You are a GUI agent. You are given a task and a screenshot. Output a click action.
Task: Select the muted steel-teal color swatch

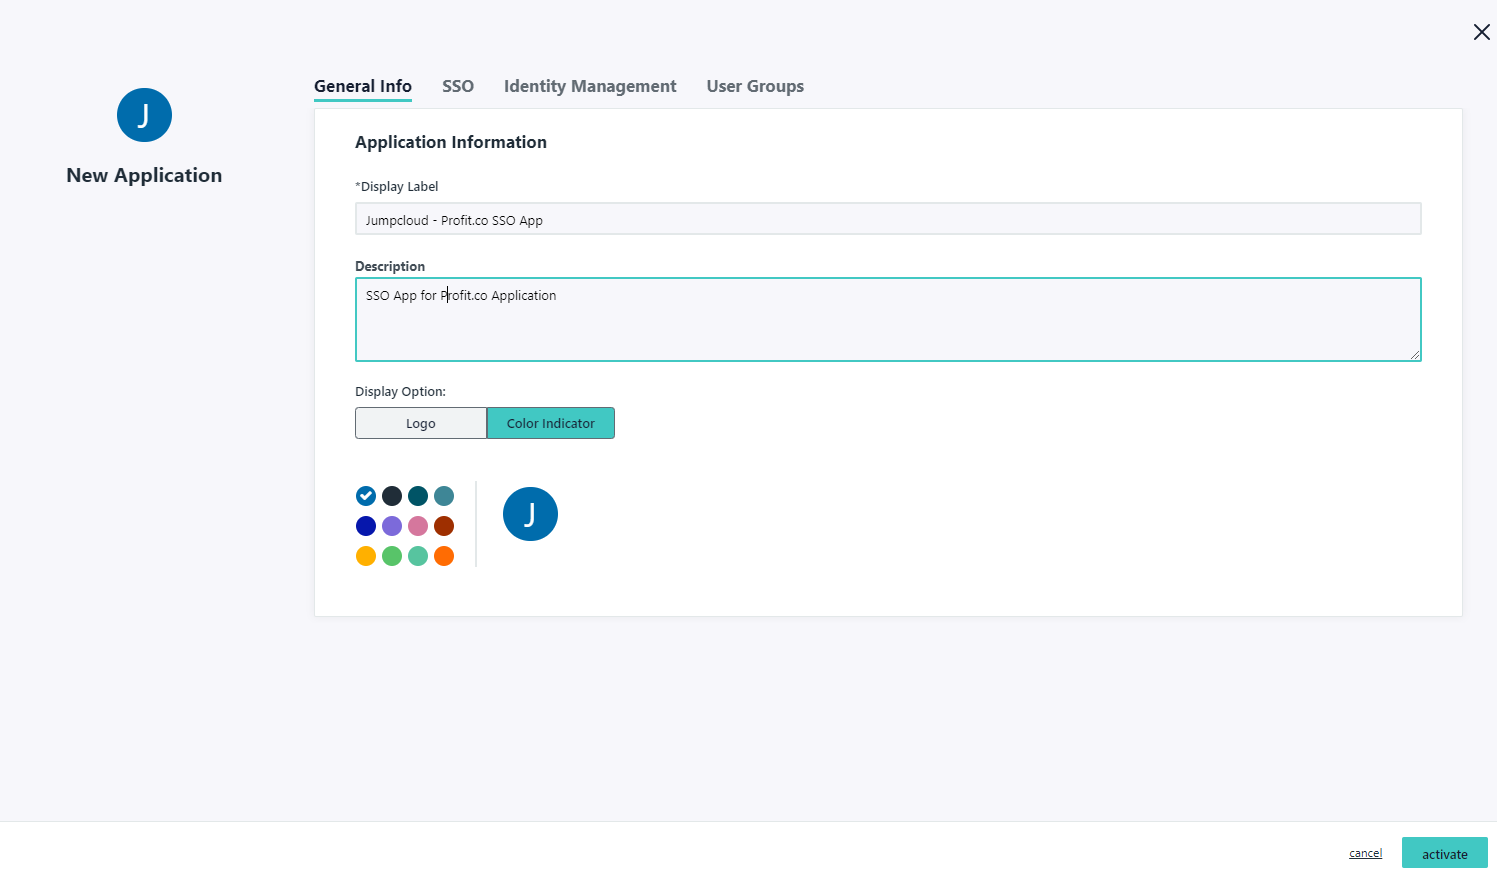(444, 496)
